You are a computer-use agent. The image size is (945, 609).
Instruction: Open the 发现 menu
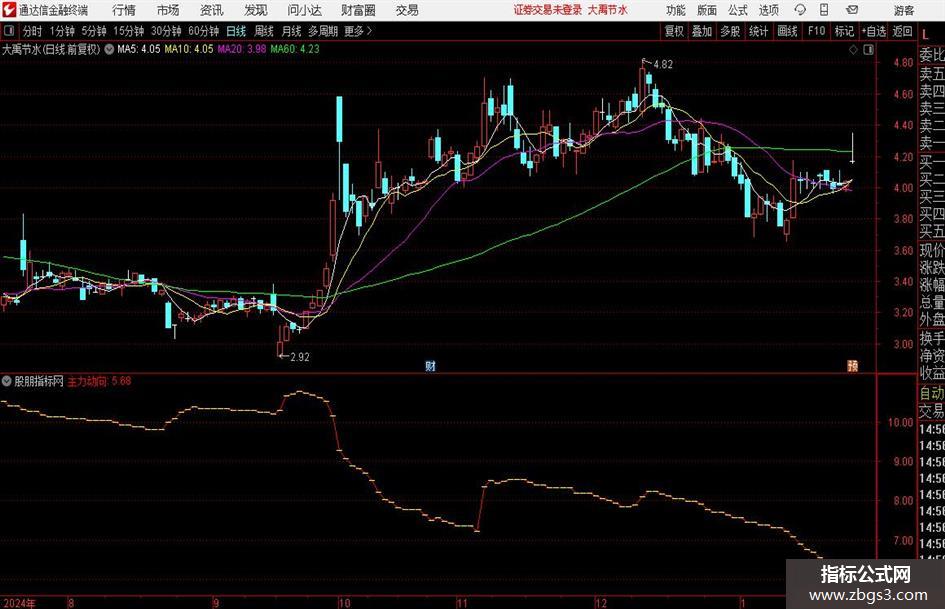click(x=256, y=10)
